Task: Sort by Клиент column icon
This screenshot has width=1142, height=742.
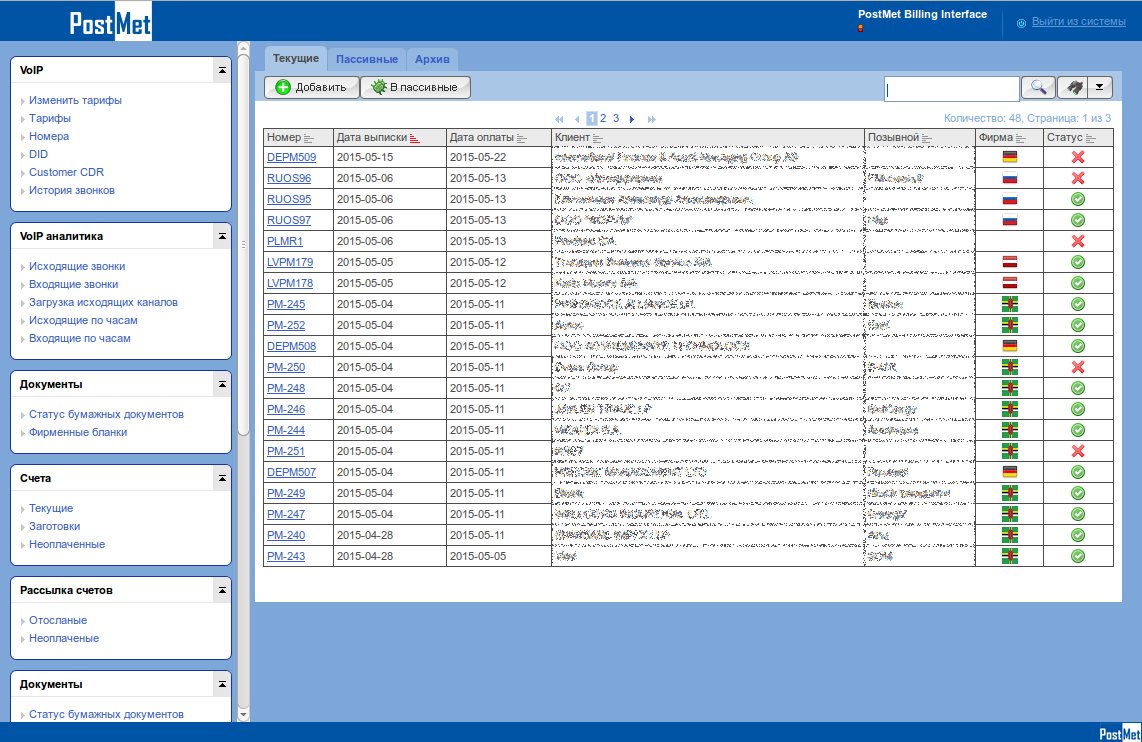Action: click(x=598, y=138)
